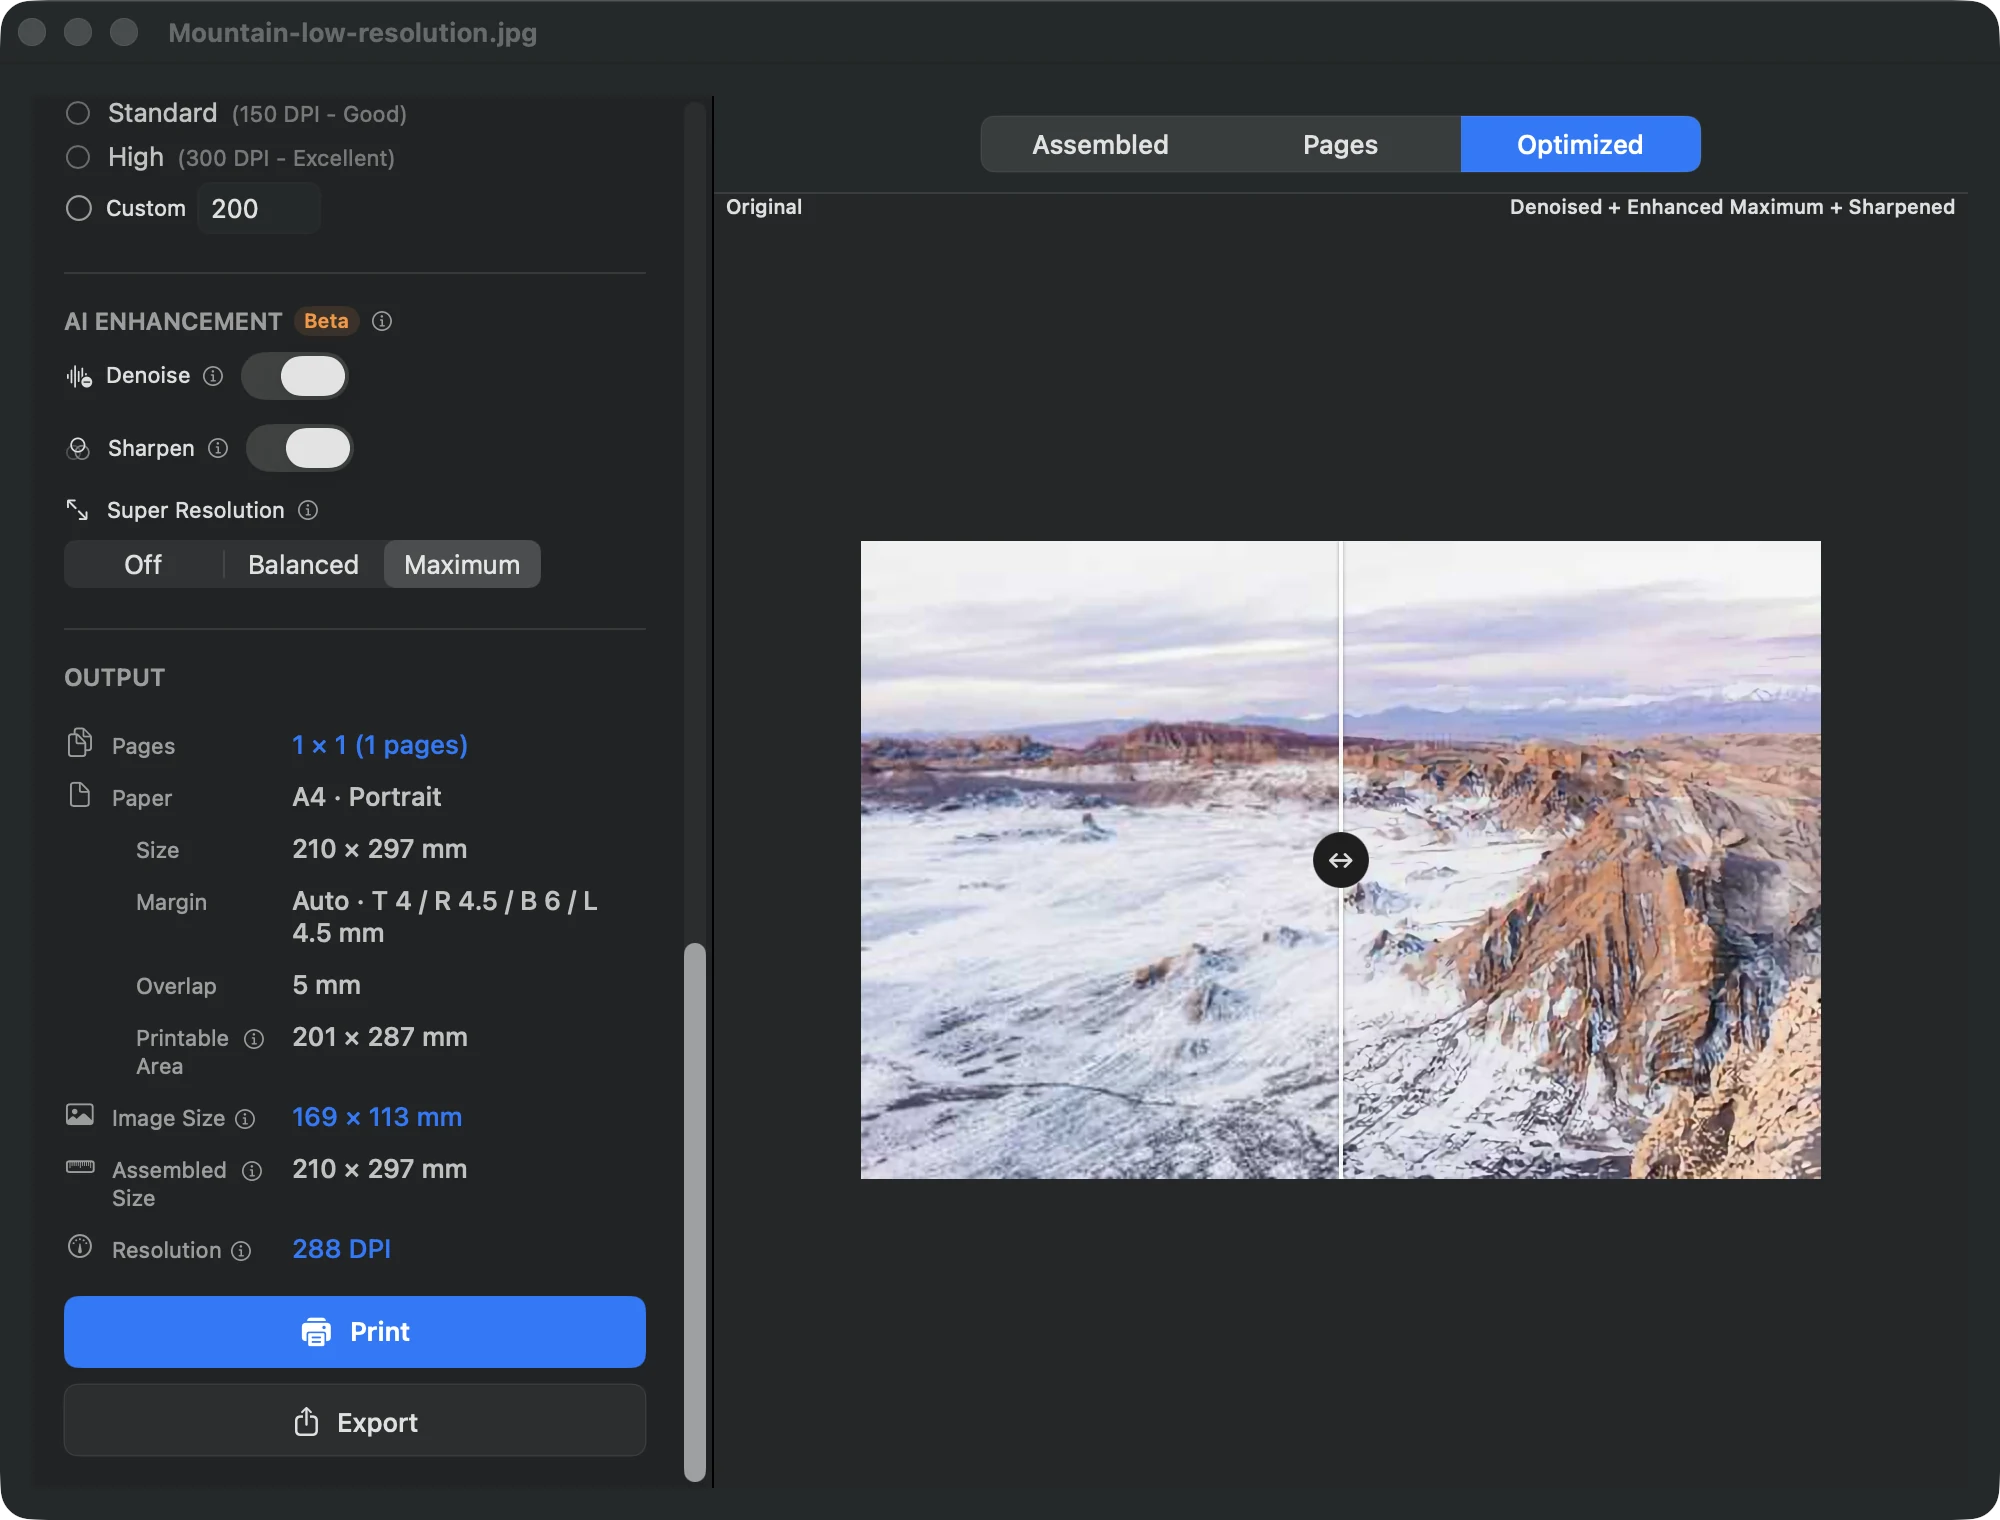Click the Assembled Size 210 × 297 mm value
This screenshot has height=1520, width=2000.
point(380,1169)
